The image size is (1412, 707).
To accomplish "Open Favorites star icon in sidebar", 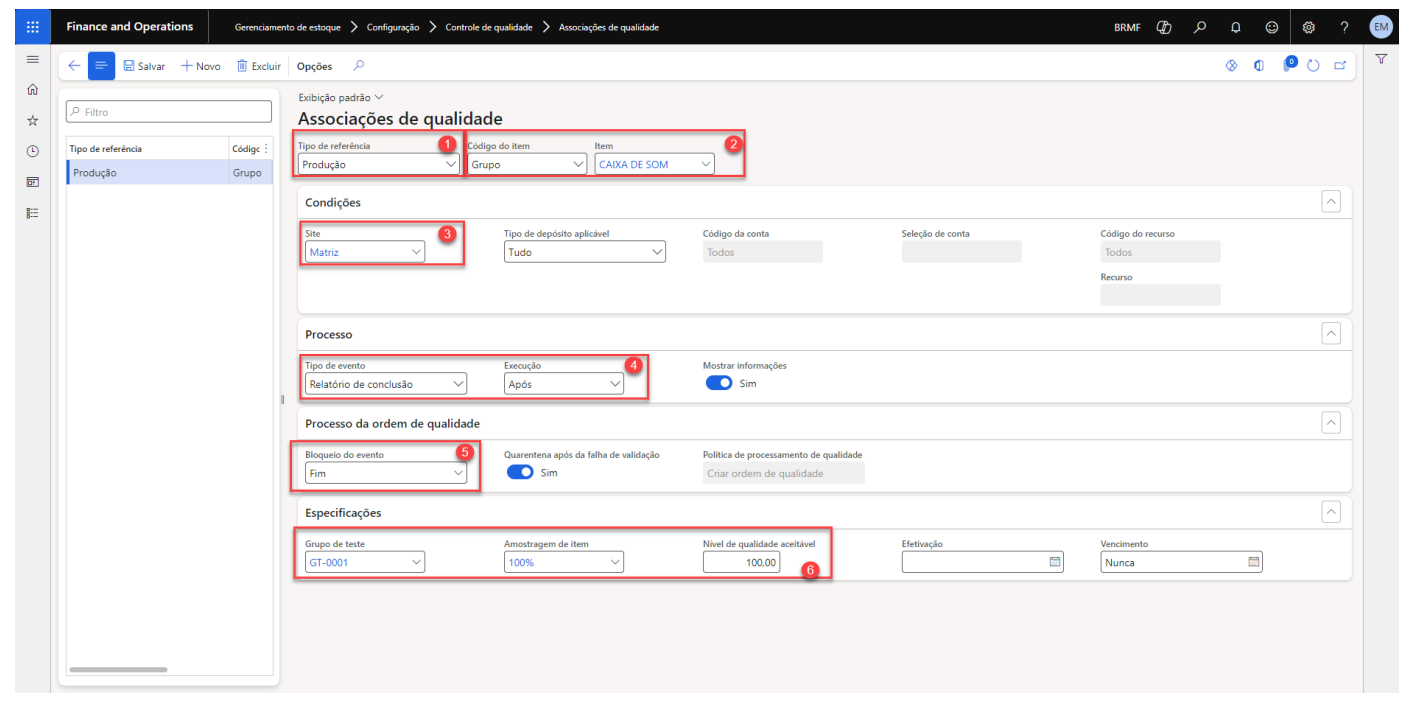I will (x=32, y=120).
